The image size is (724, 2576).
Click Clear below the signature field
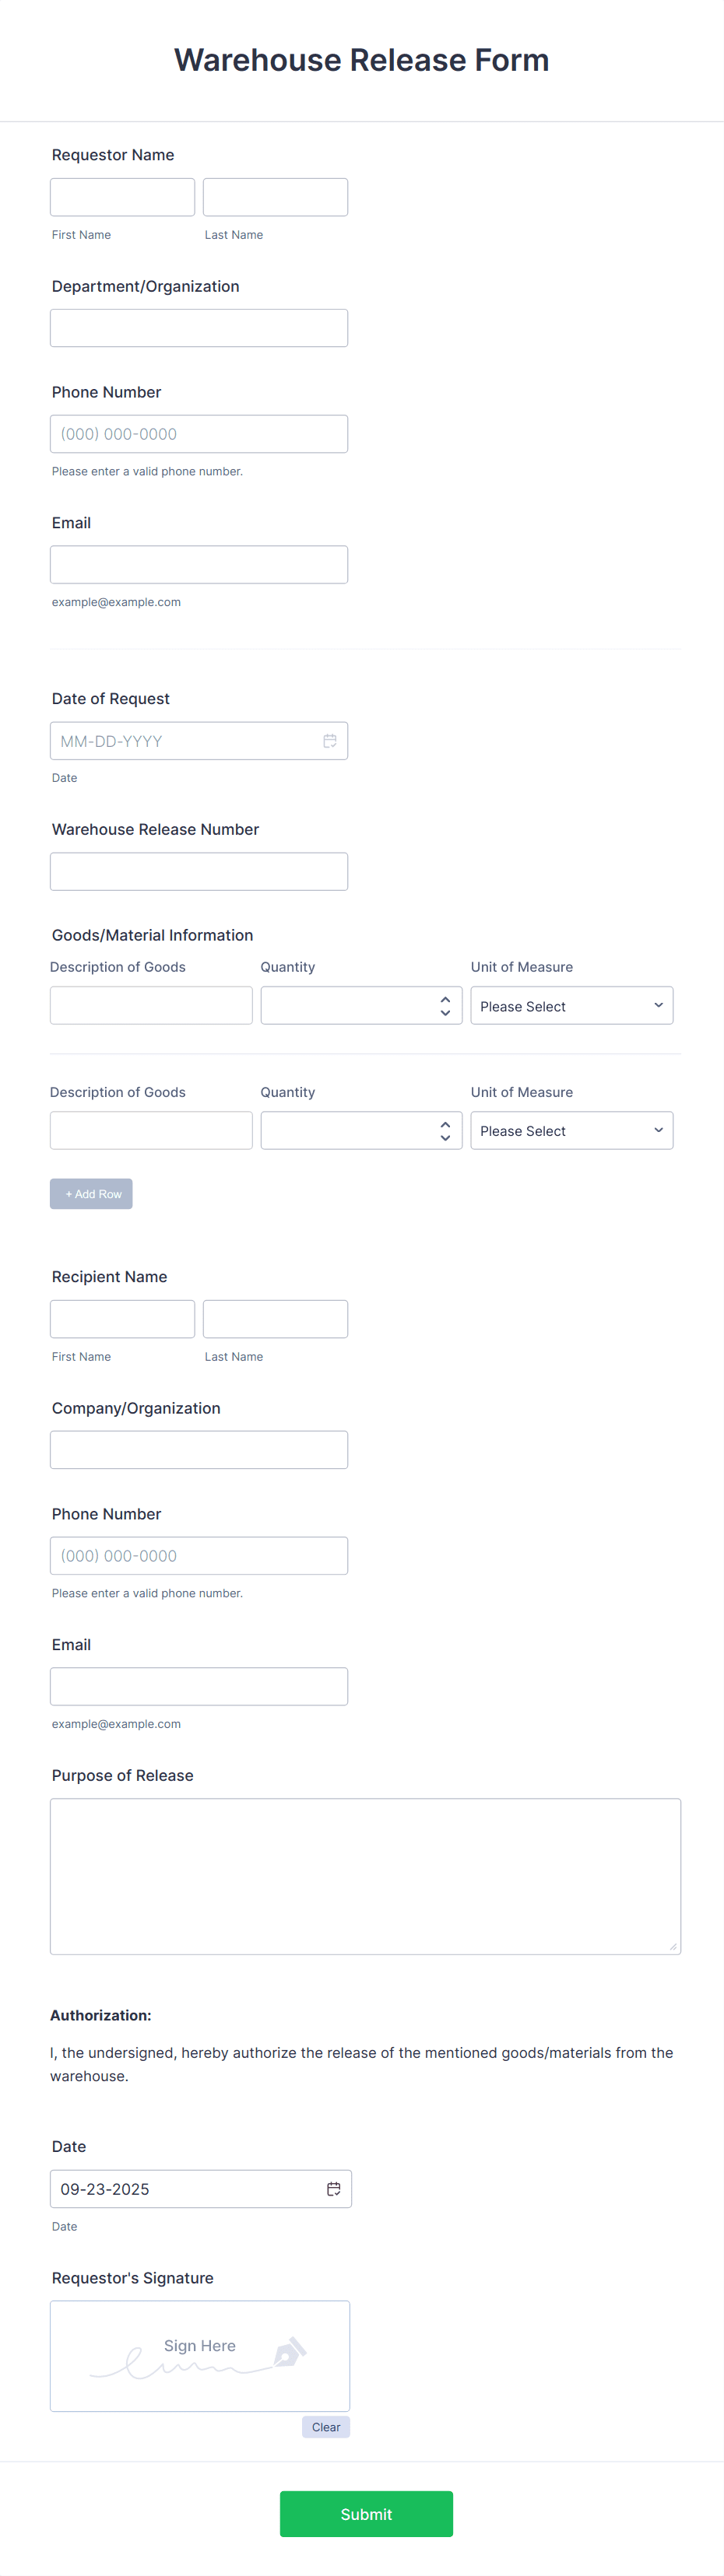[x=326, y=2426]
